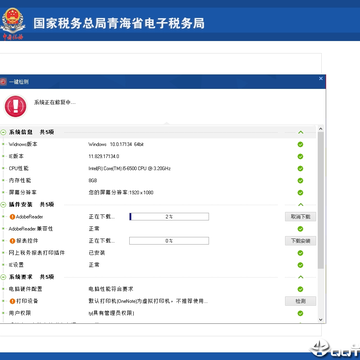Click the 一键检测 dialog title icon
Image resolution: width=360 pixels, height=360 pixels.
click(x=3, y=82)
